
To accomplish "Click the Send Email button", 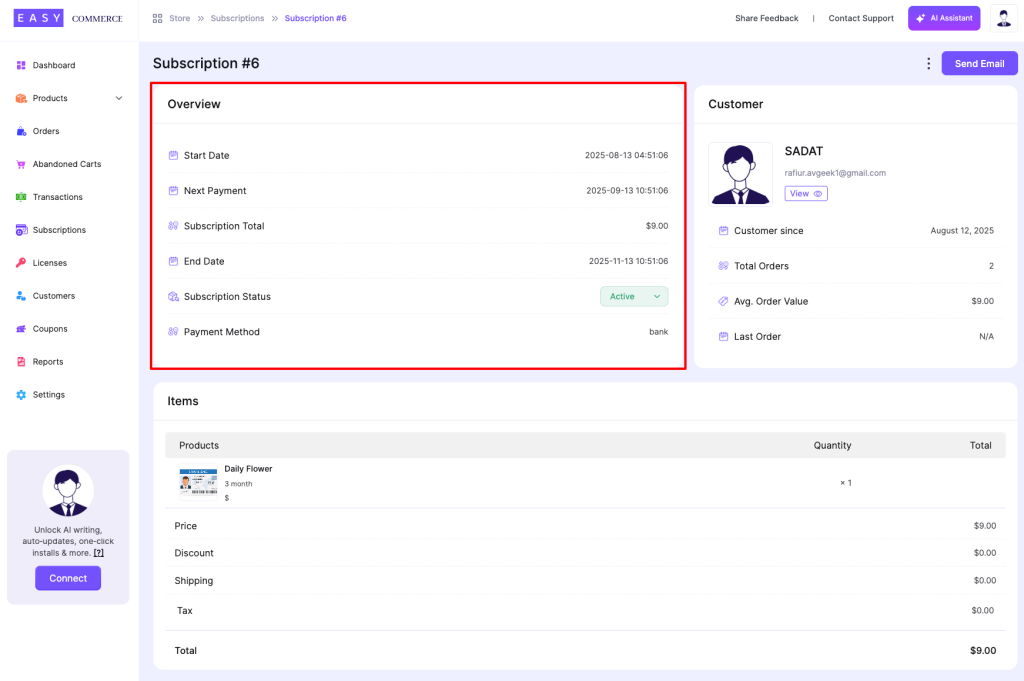I will 979,63.
